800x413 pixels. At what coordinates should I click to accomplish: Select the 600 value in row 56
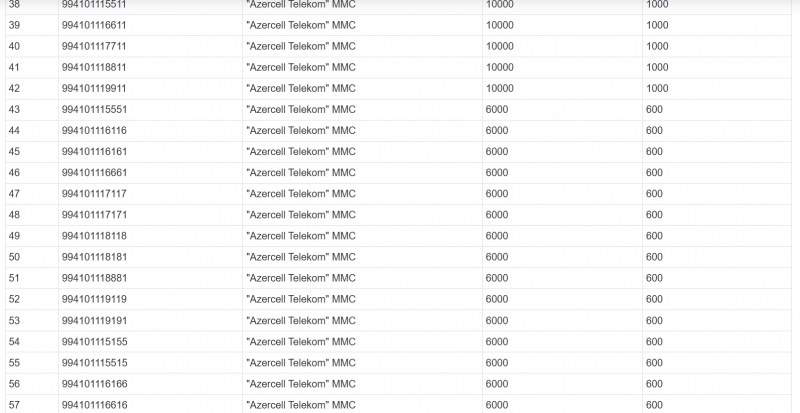click(654, 383)
